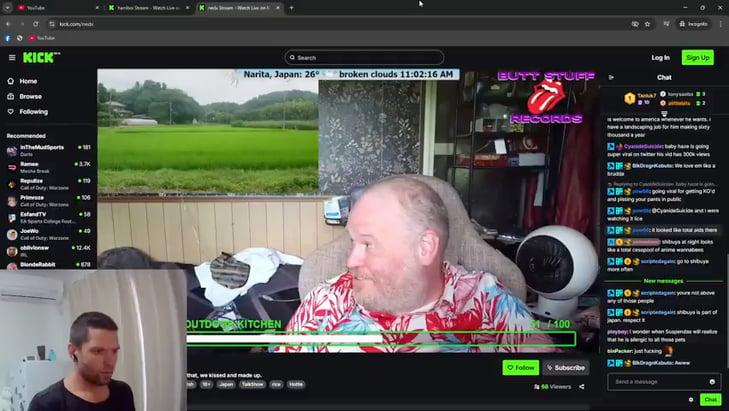Open Repullze recommended channel

(x=48, y=184)
